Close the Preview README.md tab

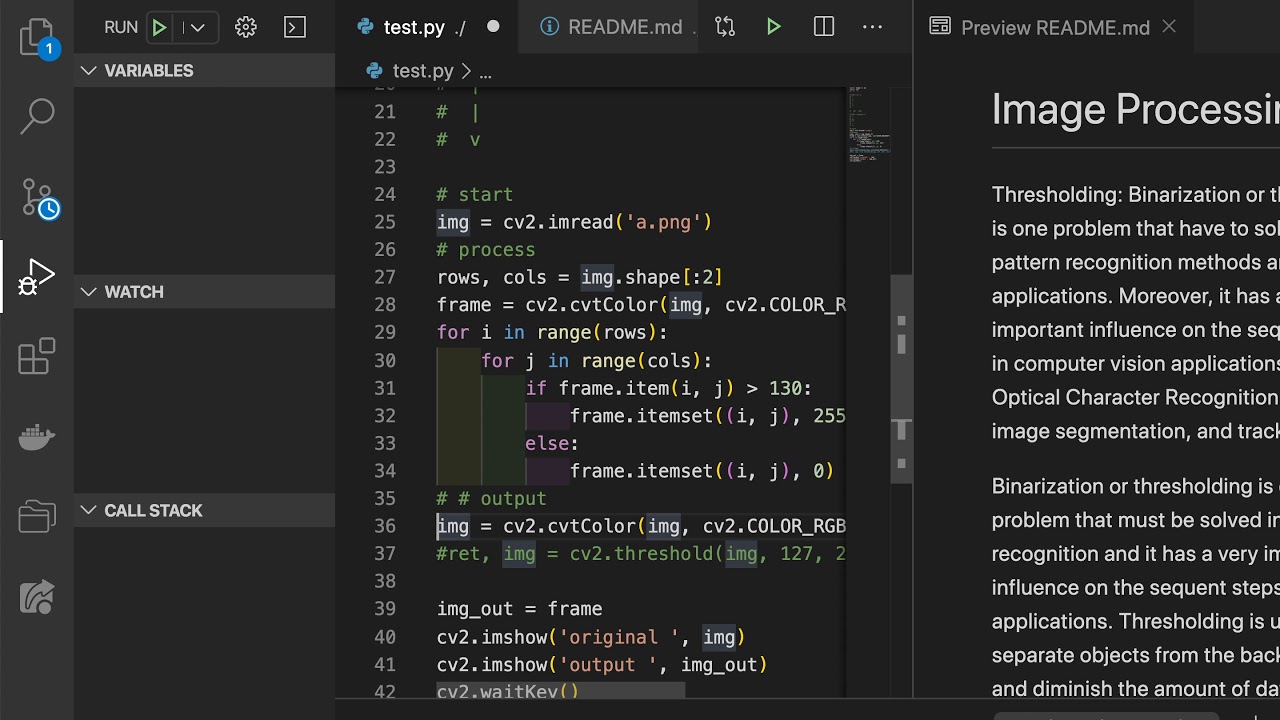click(1169, 27)
